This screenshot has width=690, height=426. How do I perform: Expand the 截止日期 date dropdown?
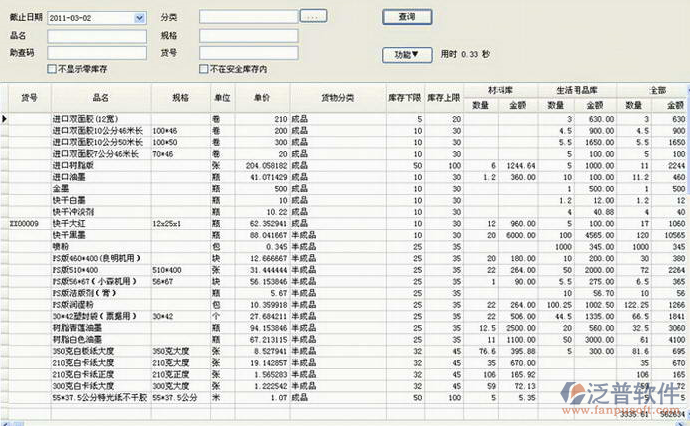(x=138, y=18)
